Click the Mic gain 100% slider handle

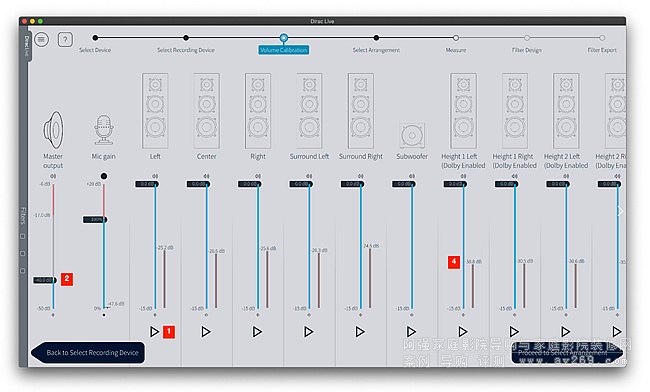95,220
